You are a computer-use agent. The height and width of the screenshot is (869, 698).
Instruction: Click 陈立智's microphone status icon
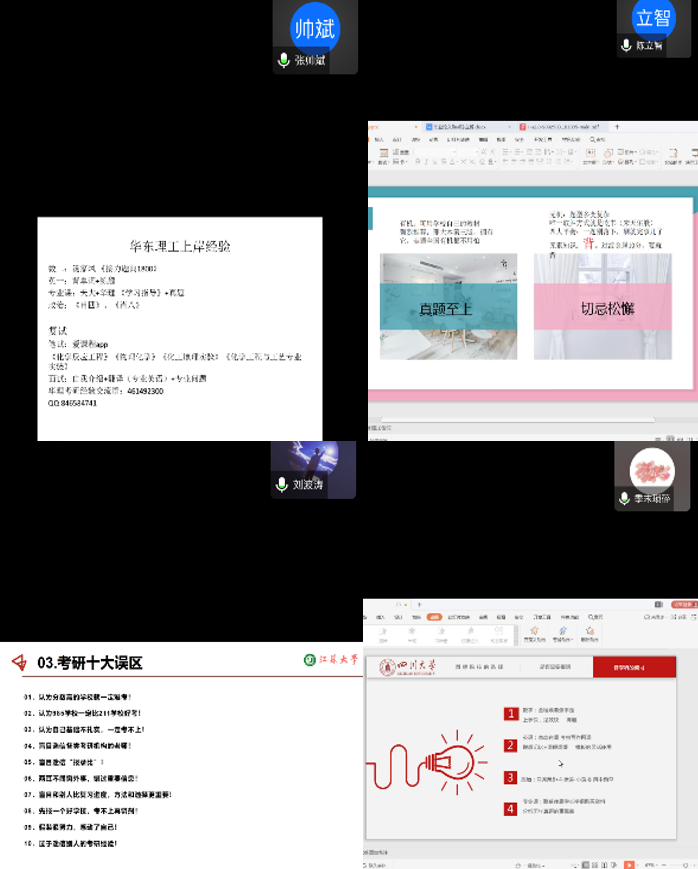626,45
